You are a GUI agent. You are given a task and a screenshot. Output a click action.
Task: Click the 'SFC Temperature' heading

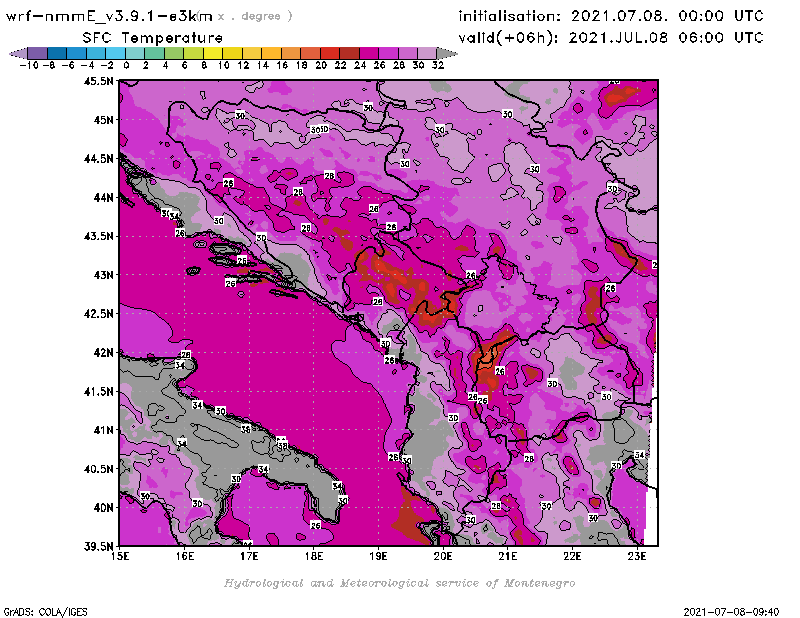[x=153, y=38]
